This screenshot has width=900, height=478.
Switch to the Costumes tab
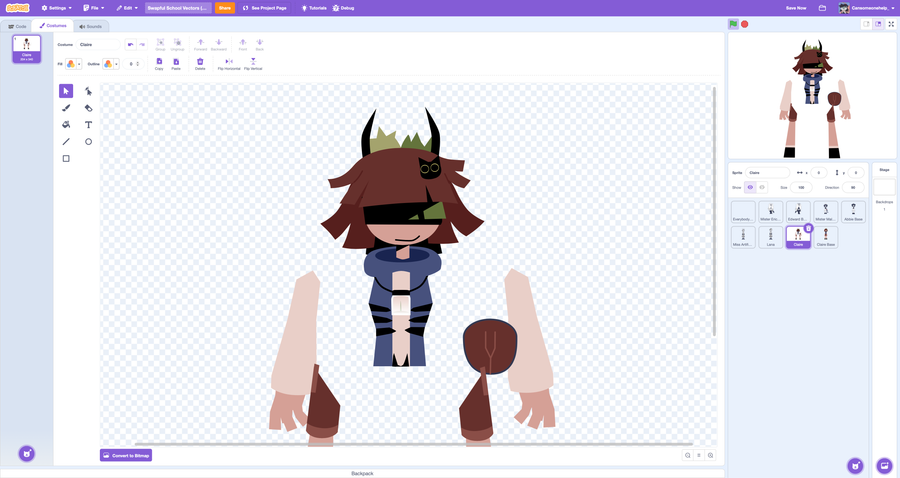click(53, 26)
